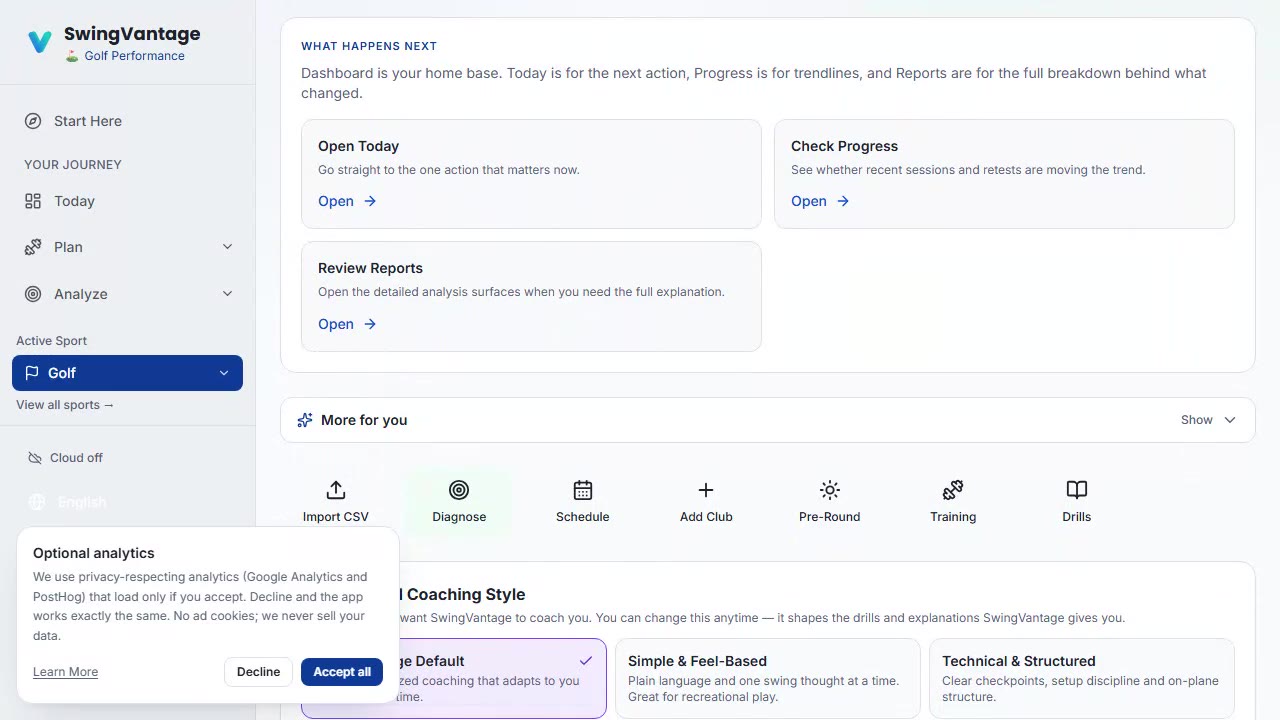Click the "Dashboard is your home base" paragraph
Image resolution: width=1280 pixels, height=720 pixels.
coord(754,83)
